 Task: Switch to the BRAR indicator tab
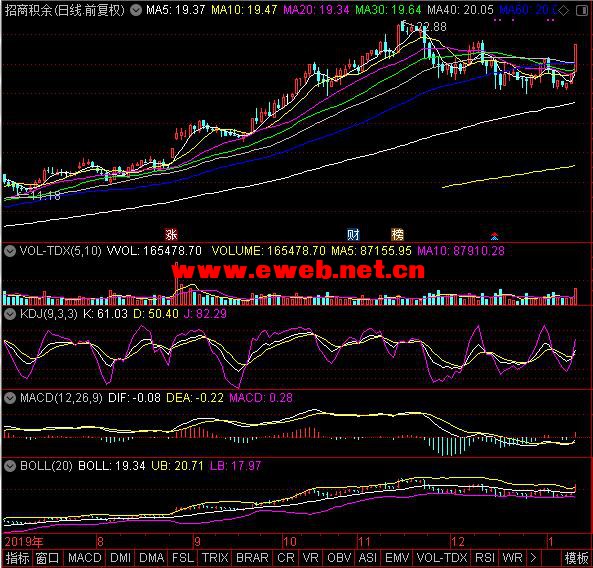pyautogui.click(x=252, y=558)
